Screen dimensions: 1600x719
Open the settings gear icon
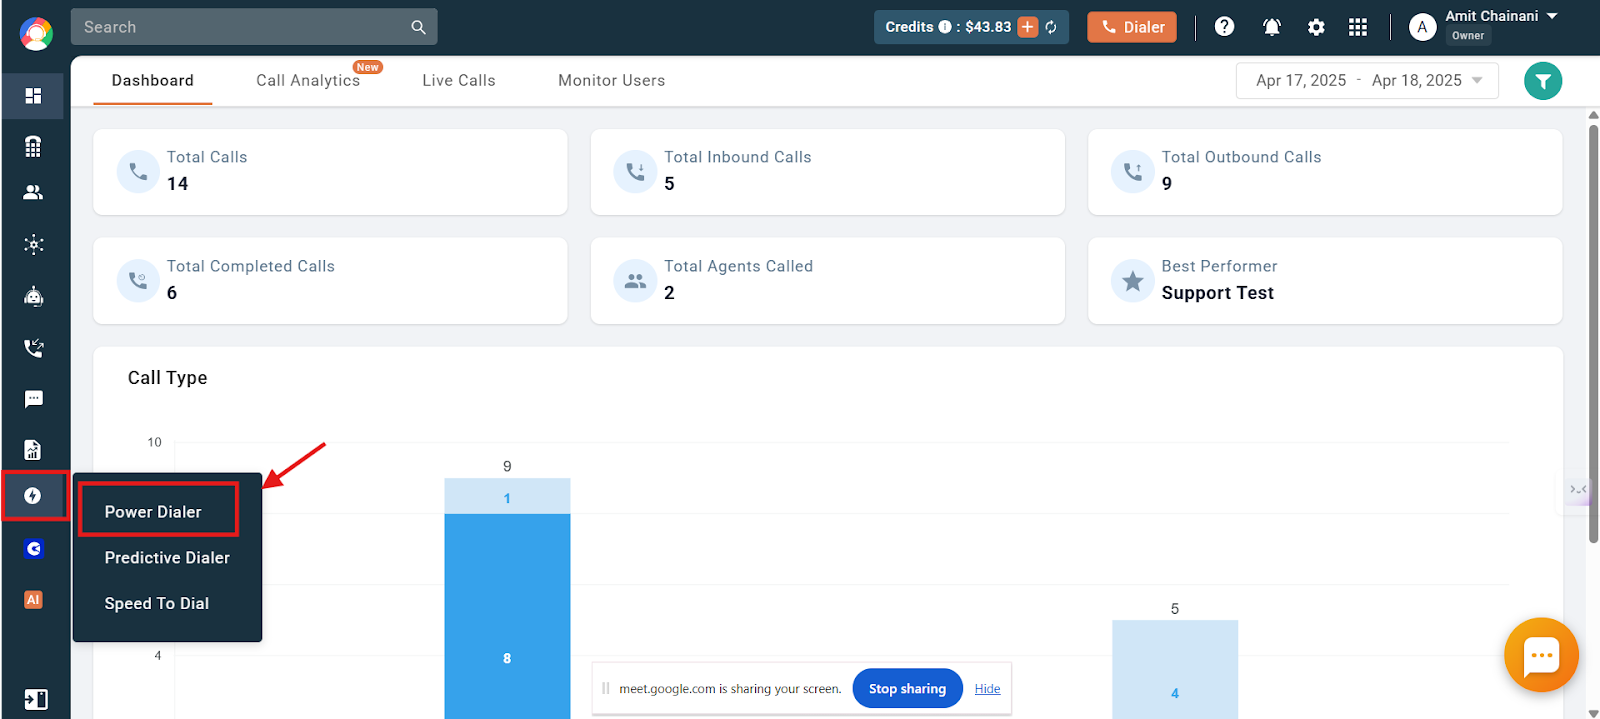pyautogui.click(x=1316, y=27)
